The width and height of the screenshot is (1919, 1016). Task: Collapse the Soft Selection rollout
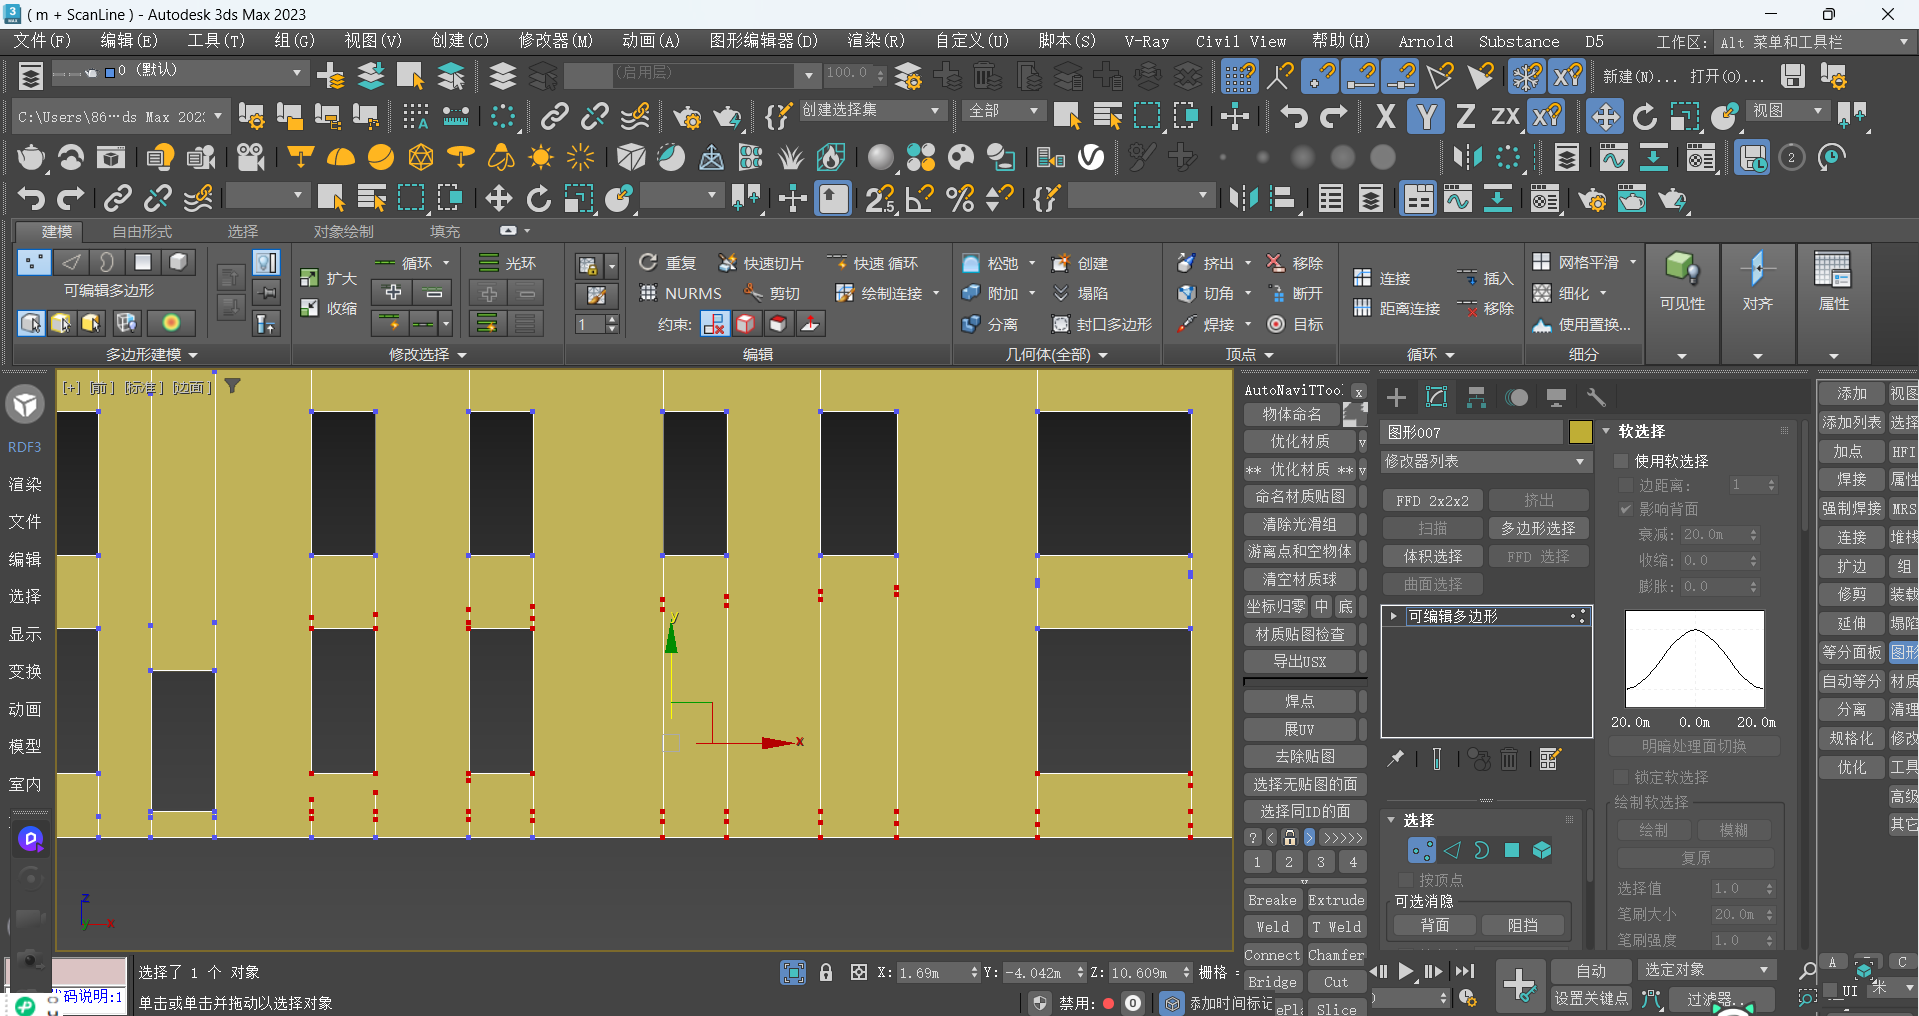[x=1607, y=431]
